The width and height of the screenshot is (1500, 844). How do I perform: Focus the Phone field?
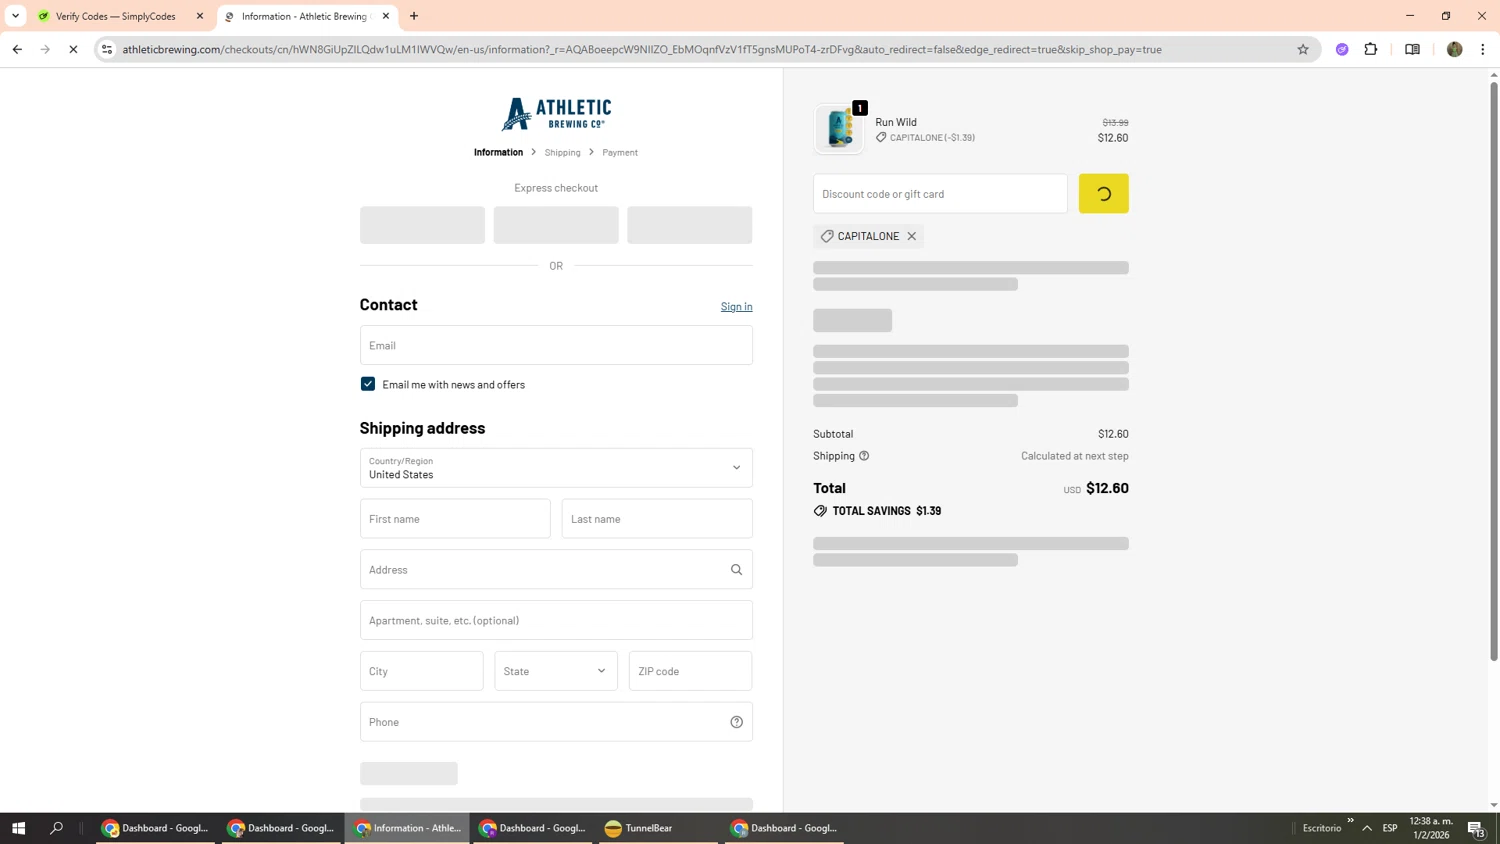556,722
